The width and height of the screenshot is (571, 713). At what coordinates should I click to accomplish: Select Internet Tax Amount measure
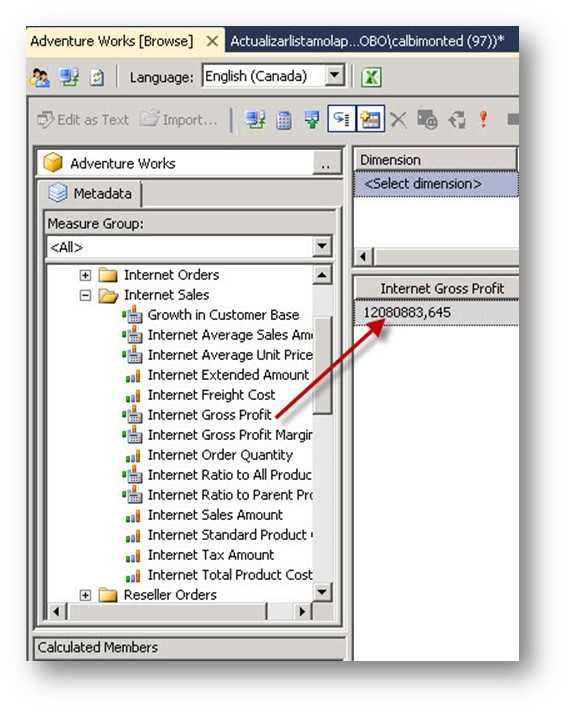click(211, 555)
